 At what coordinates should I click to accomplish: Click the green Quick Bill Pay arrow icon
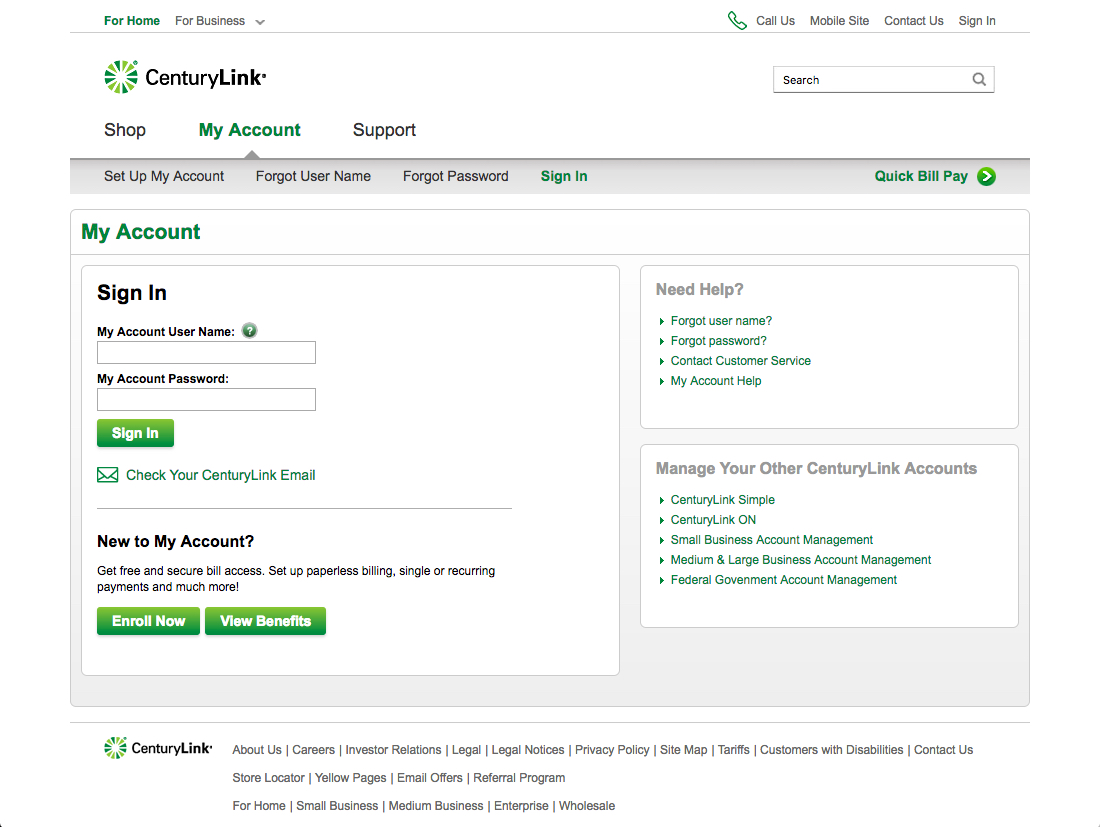[x=987, y=177]
